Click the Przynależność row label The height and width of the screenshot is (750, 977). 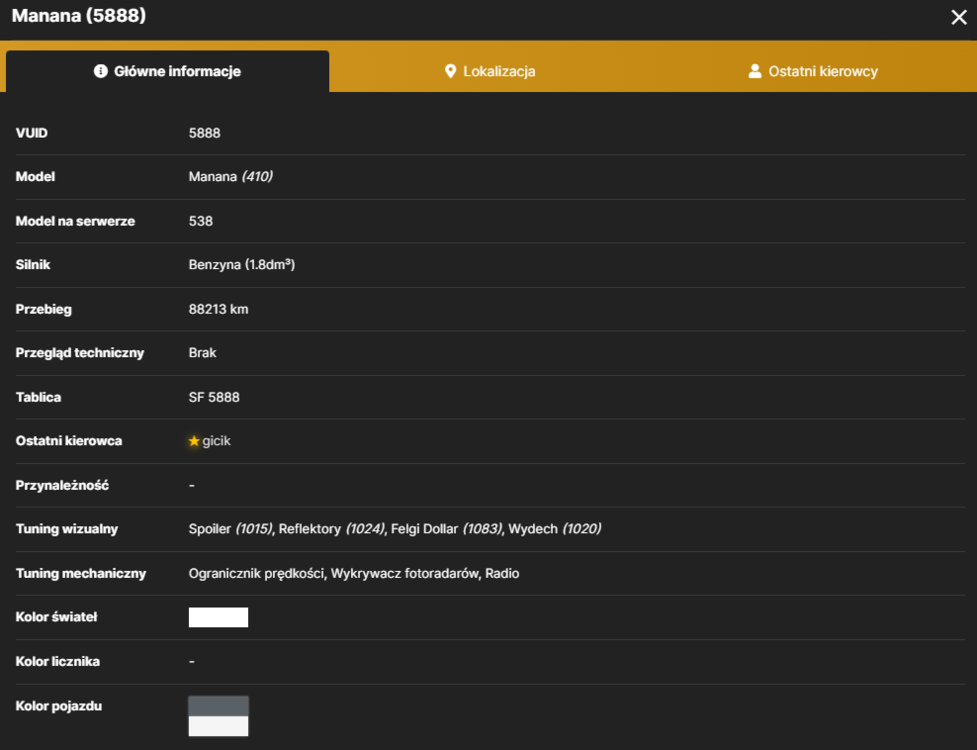(62, 485)
